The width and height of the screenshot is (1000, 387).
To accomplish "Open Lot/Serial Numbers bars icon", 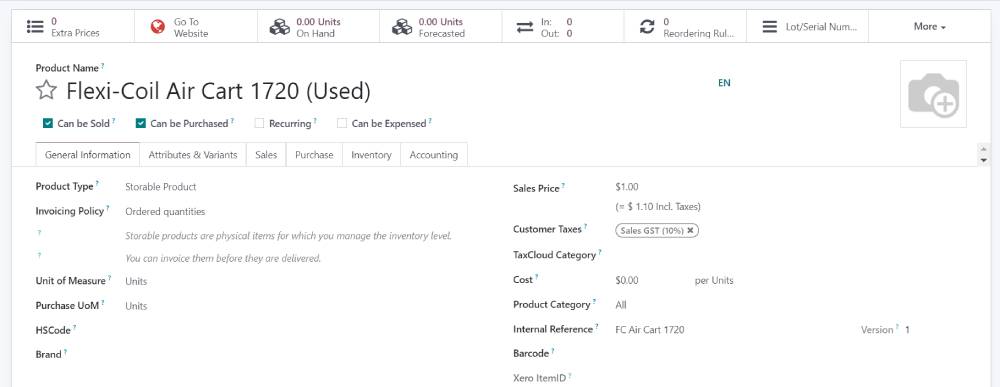I will 770,27.
